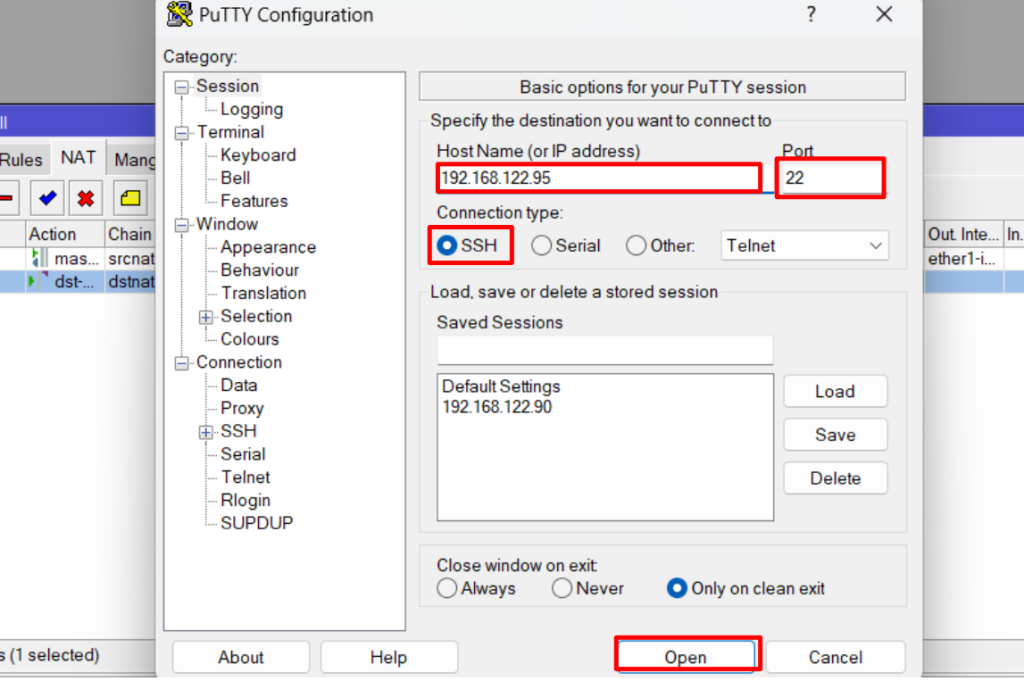The height and width of the screenshot is (681, 1024).
Task: Collapse the Terminal category node
Action: point(182,133)
